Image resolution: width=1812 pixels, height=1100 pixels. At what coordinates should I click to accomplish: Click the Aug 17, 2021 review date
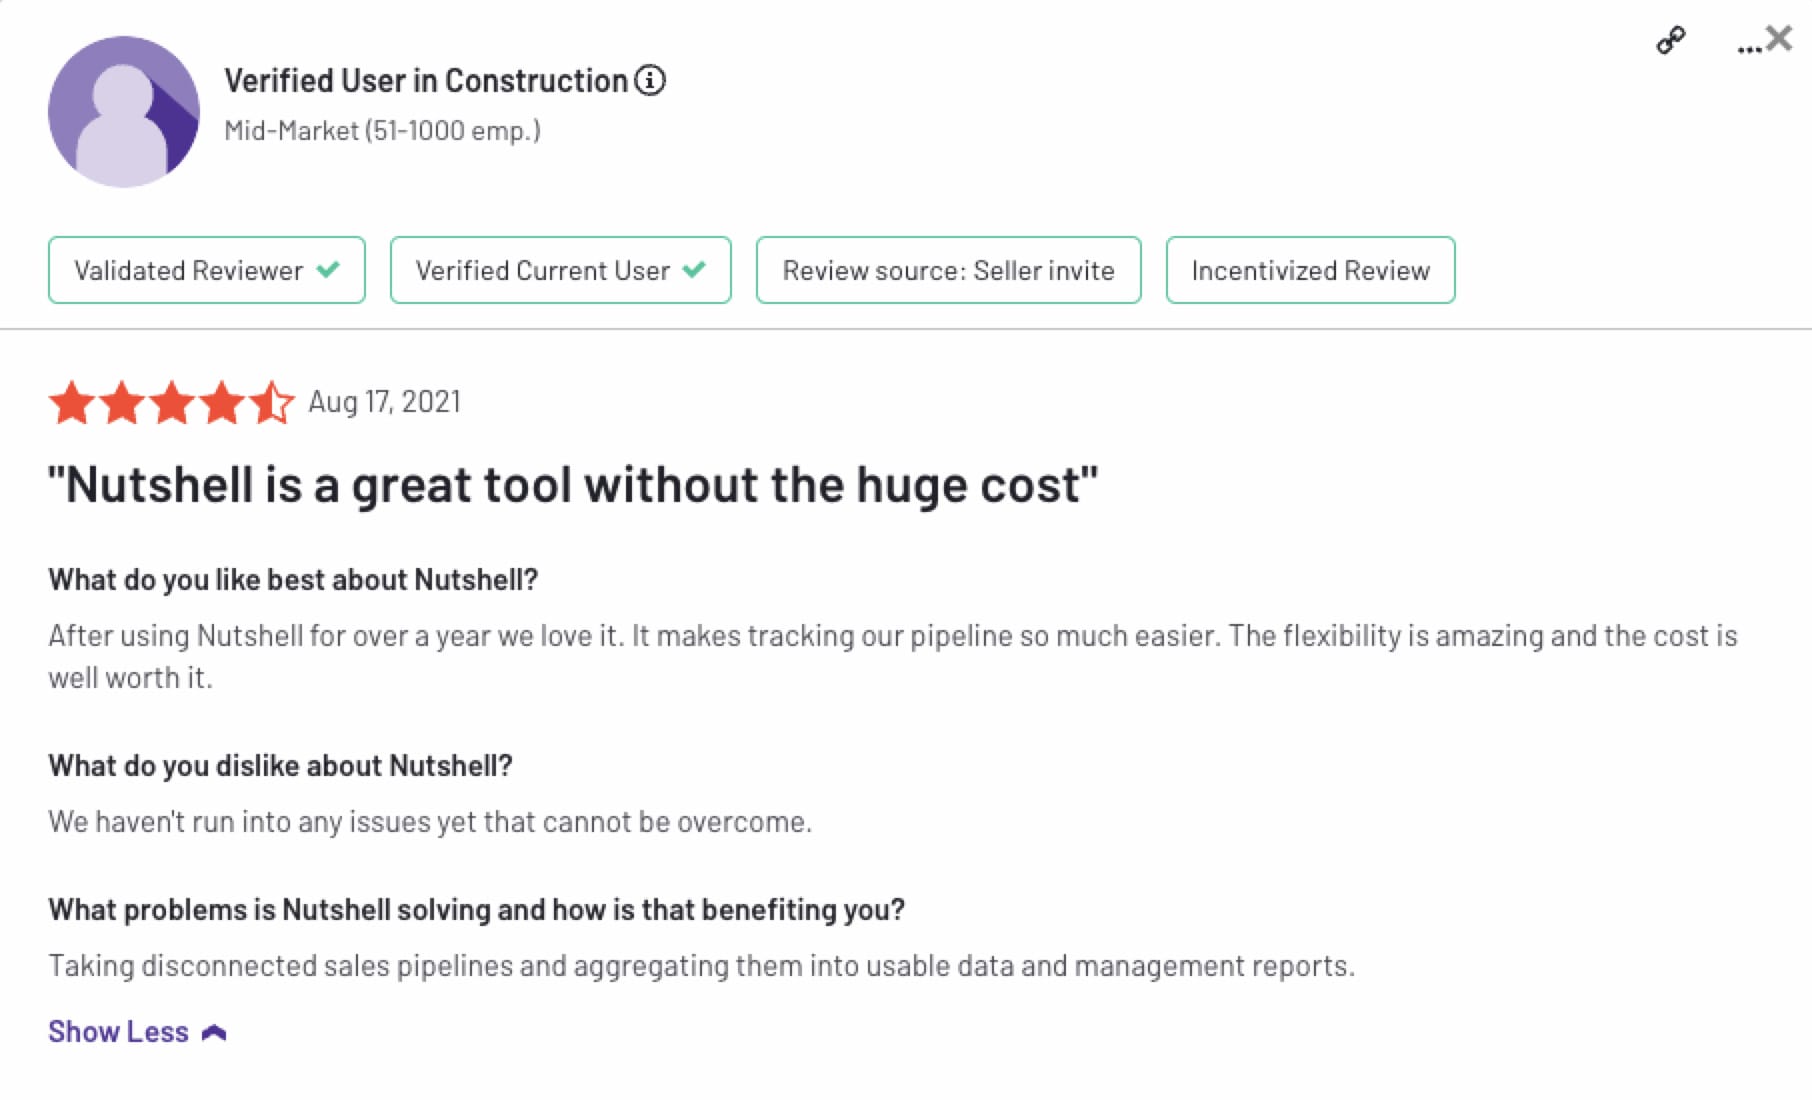click(384, 402)
